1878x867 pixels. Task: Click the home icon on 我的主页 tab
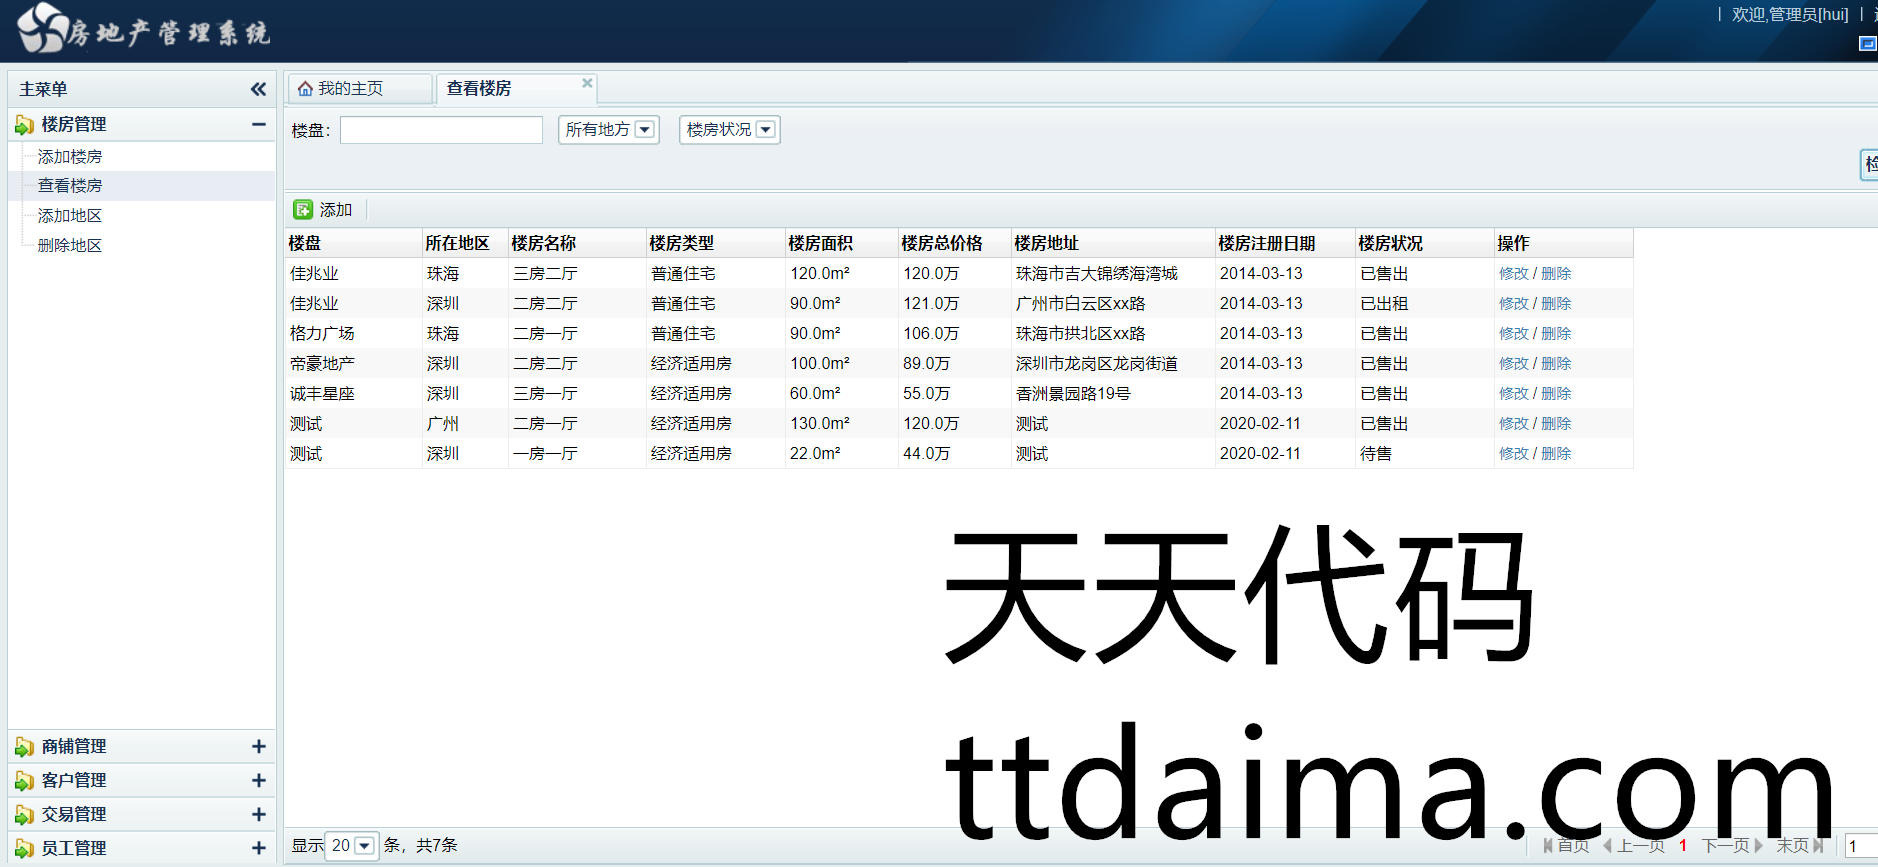[x=306, y=89]
